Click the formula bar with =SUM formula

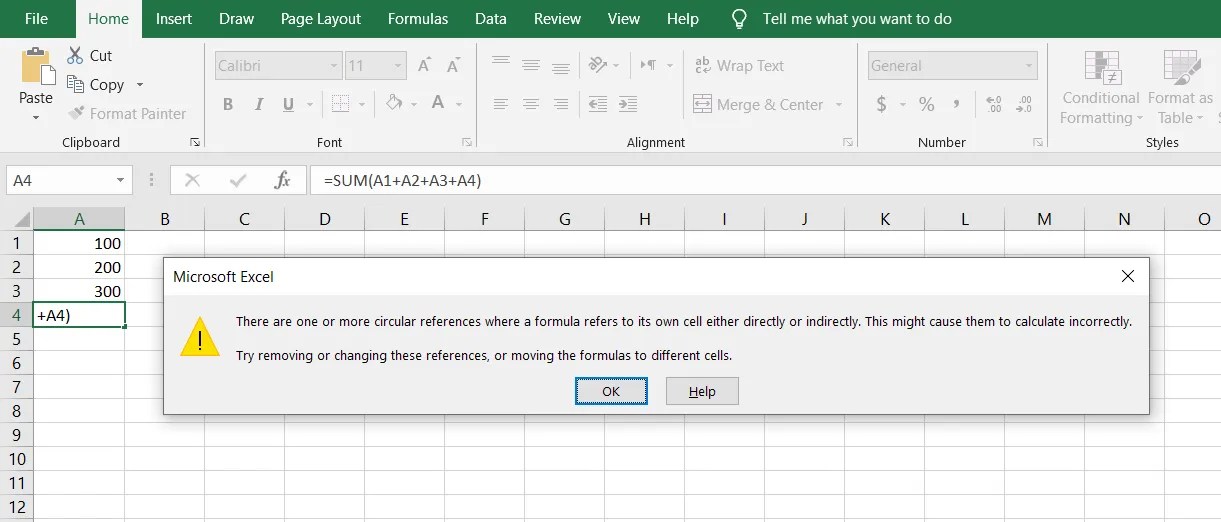(765, 181)
